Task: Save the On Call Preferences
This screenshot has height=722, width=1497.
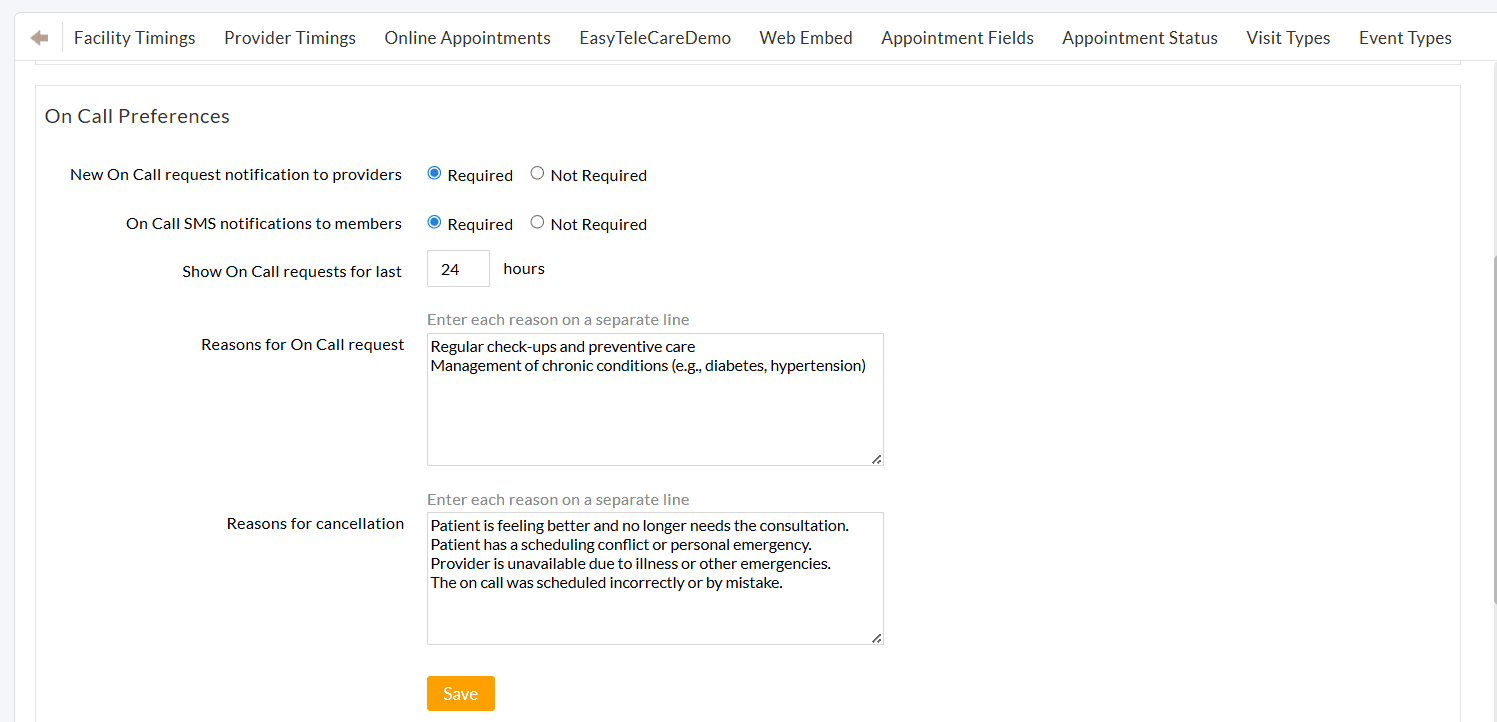Action: click(460, 693)
